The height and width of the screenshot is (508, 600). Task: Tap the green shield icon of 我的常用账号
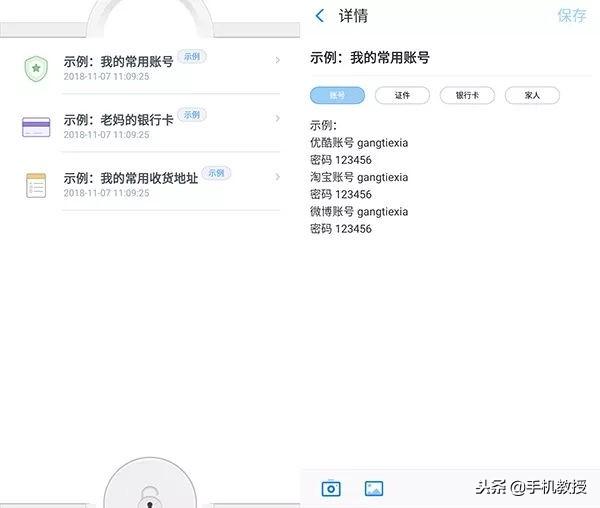click(x=36, y=68)
